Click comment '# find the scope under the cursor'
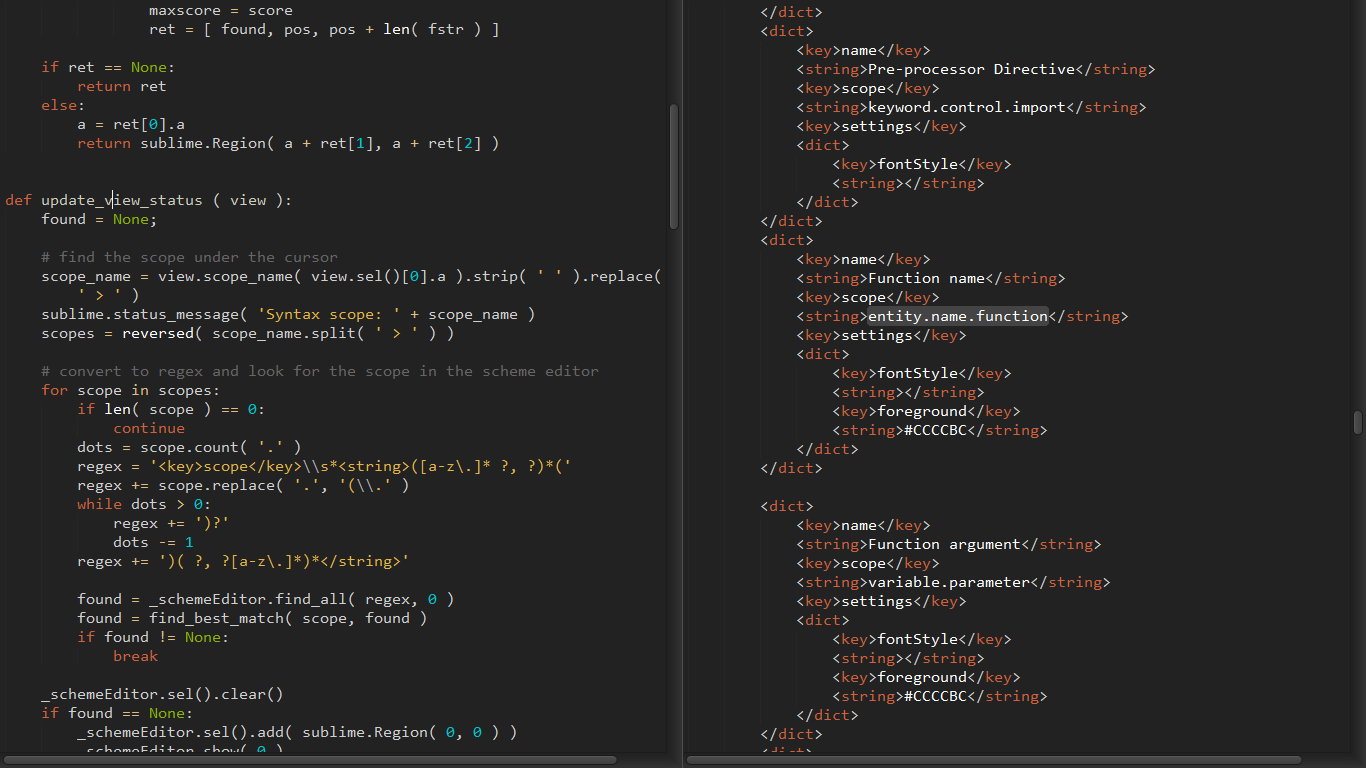1366x768 pixels. click(190, 258)
